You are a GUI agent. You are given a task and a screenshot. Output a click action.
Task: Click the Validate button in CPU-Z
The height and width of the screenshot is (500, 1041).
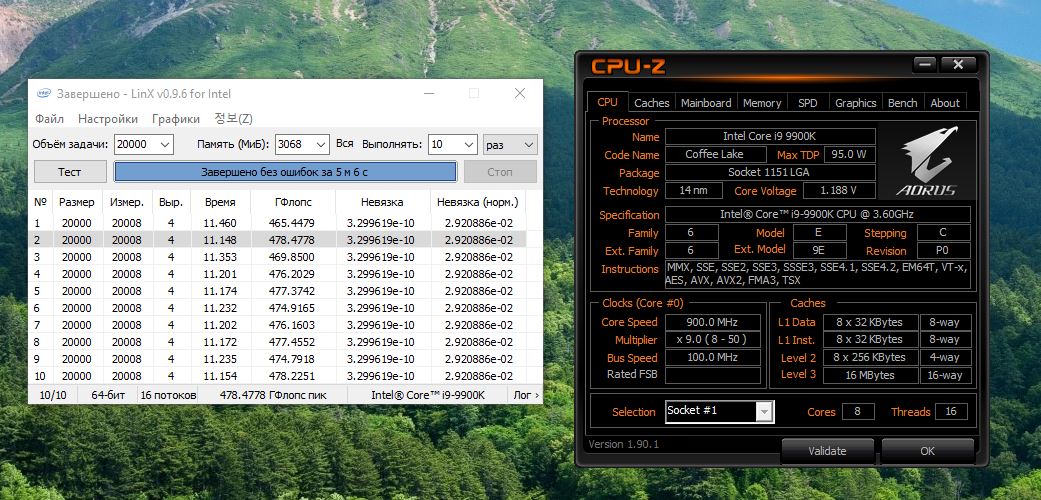click(827, 451)
